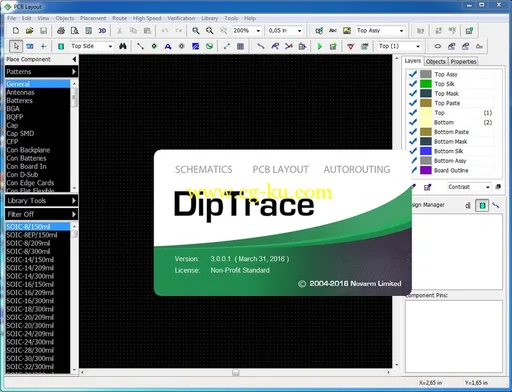Viewport: 512px width, 392px height.
Task: Click the Open folder icon
Action: coord(29,31)
